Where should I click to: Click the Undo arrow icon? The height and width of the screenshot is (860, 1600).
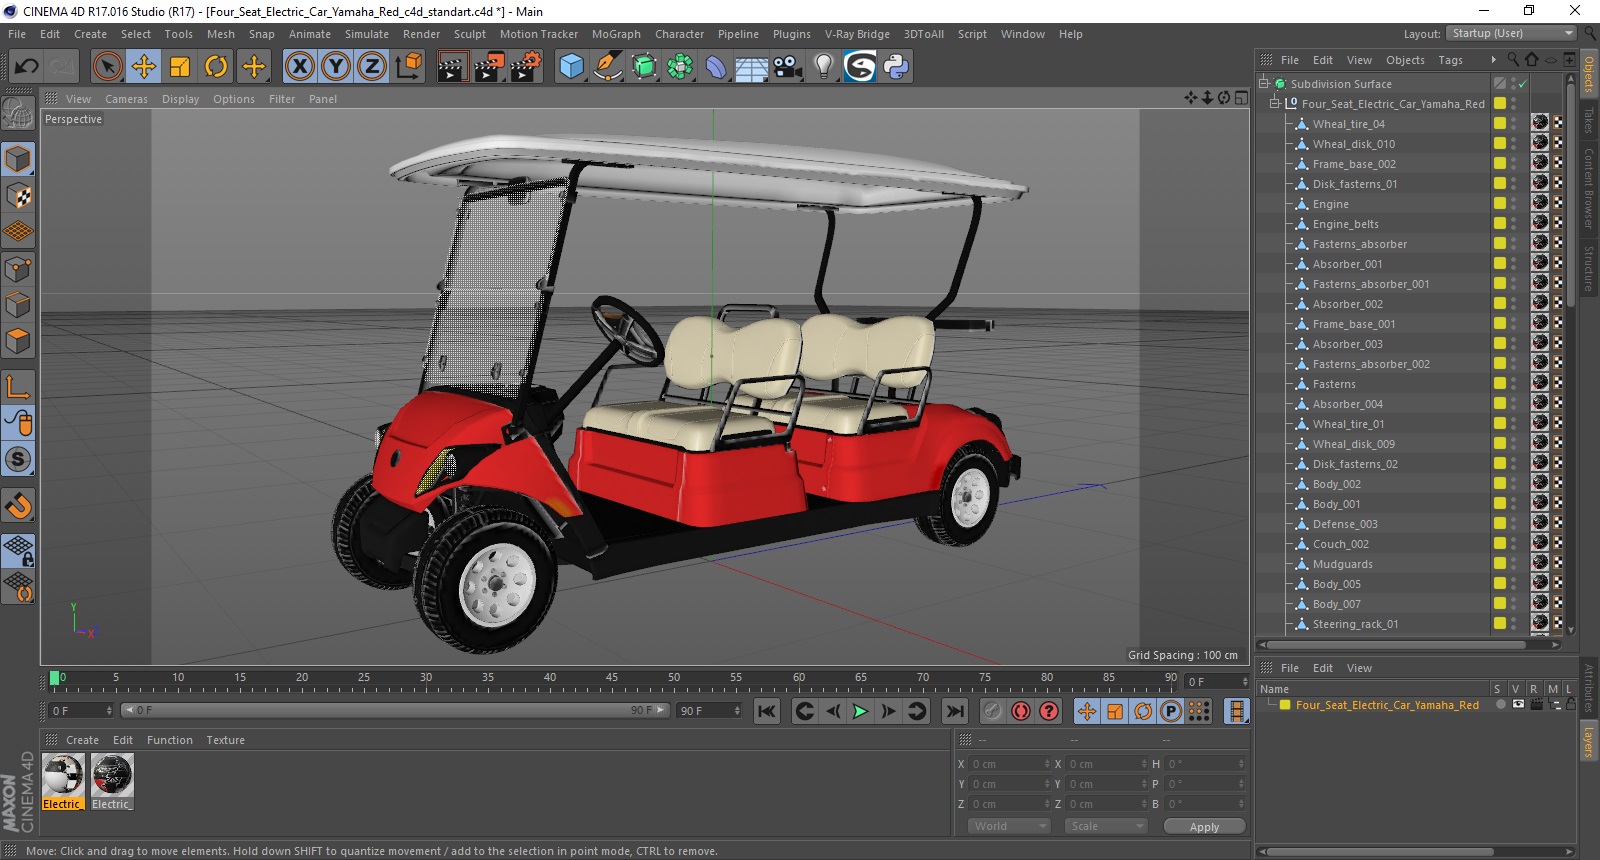27,67
